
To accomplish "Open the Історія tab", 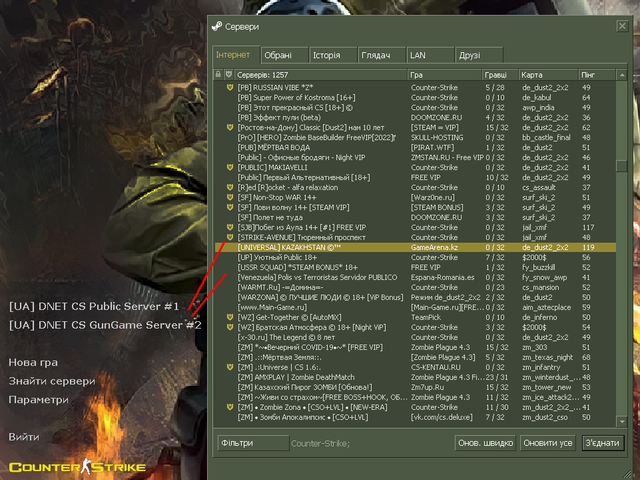I will point(333,55).
